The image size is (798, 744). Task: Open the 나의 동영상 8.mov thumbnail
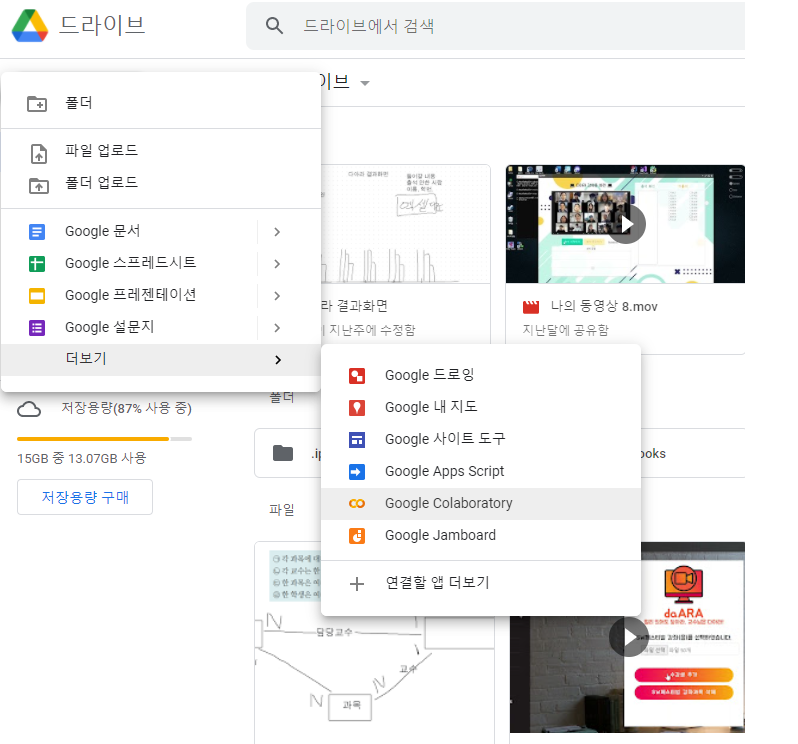(x=625, y=224)
